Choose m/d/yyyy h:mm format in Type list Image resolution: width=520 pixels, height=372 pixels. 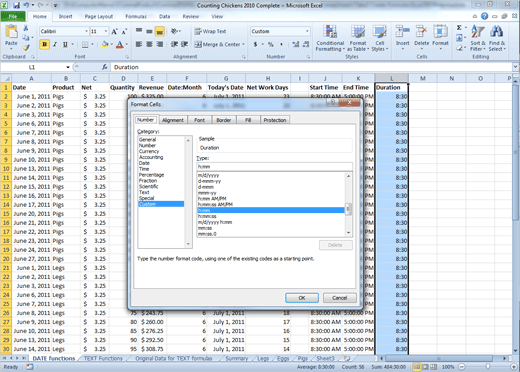[215, 222]
